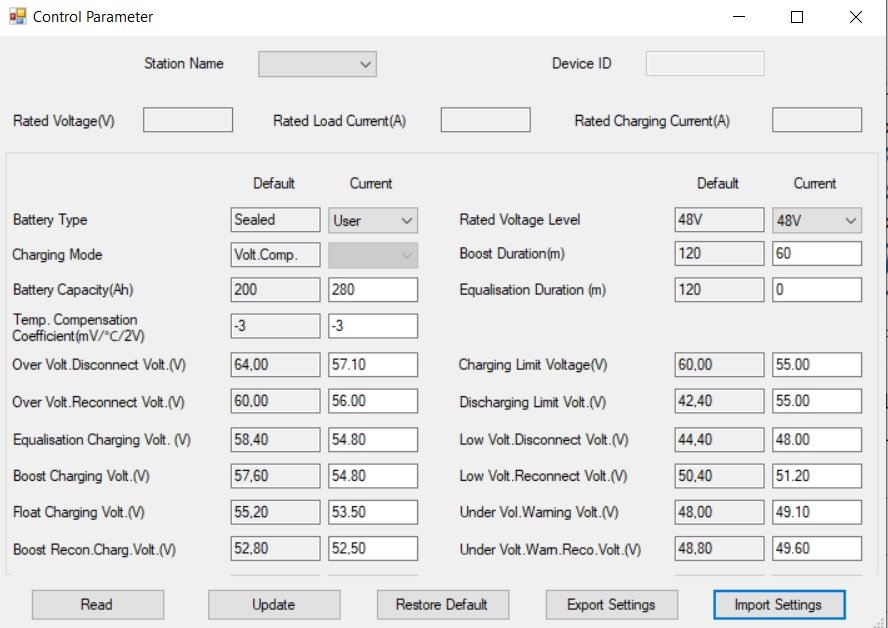Maximize the Control Parameter window
888x628 pixels.
(x=797, y=17)
